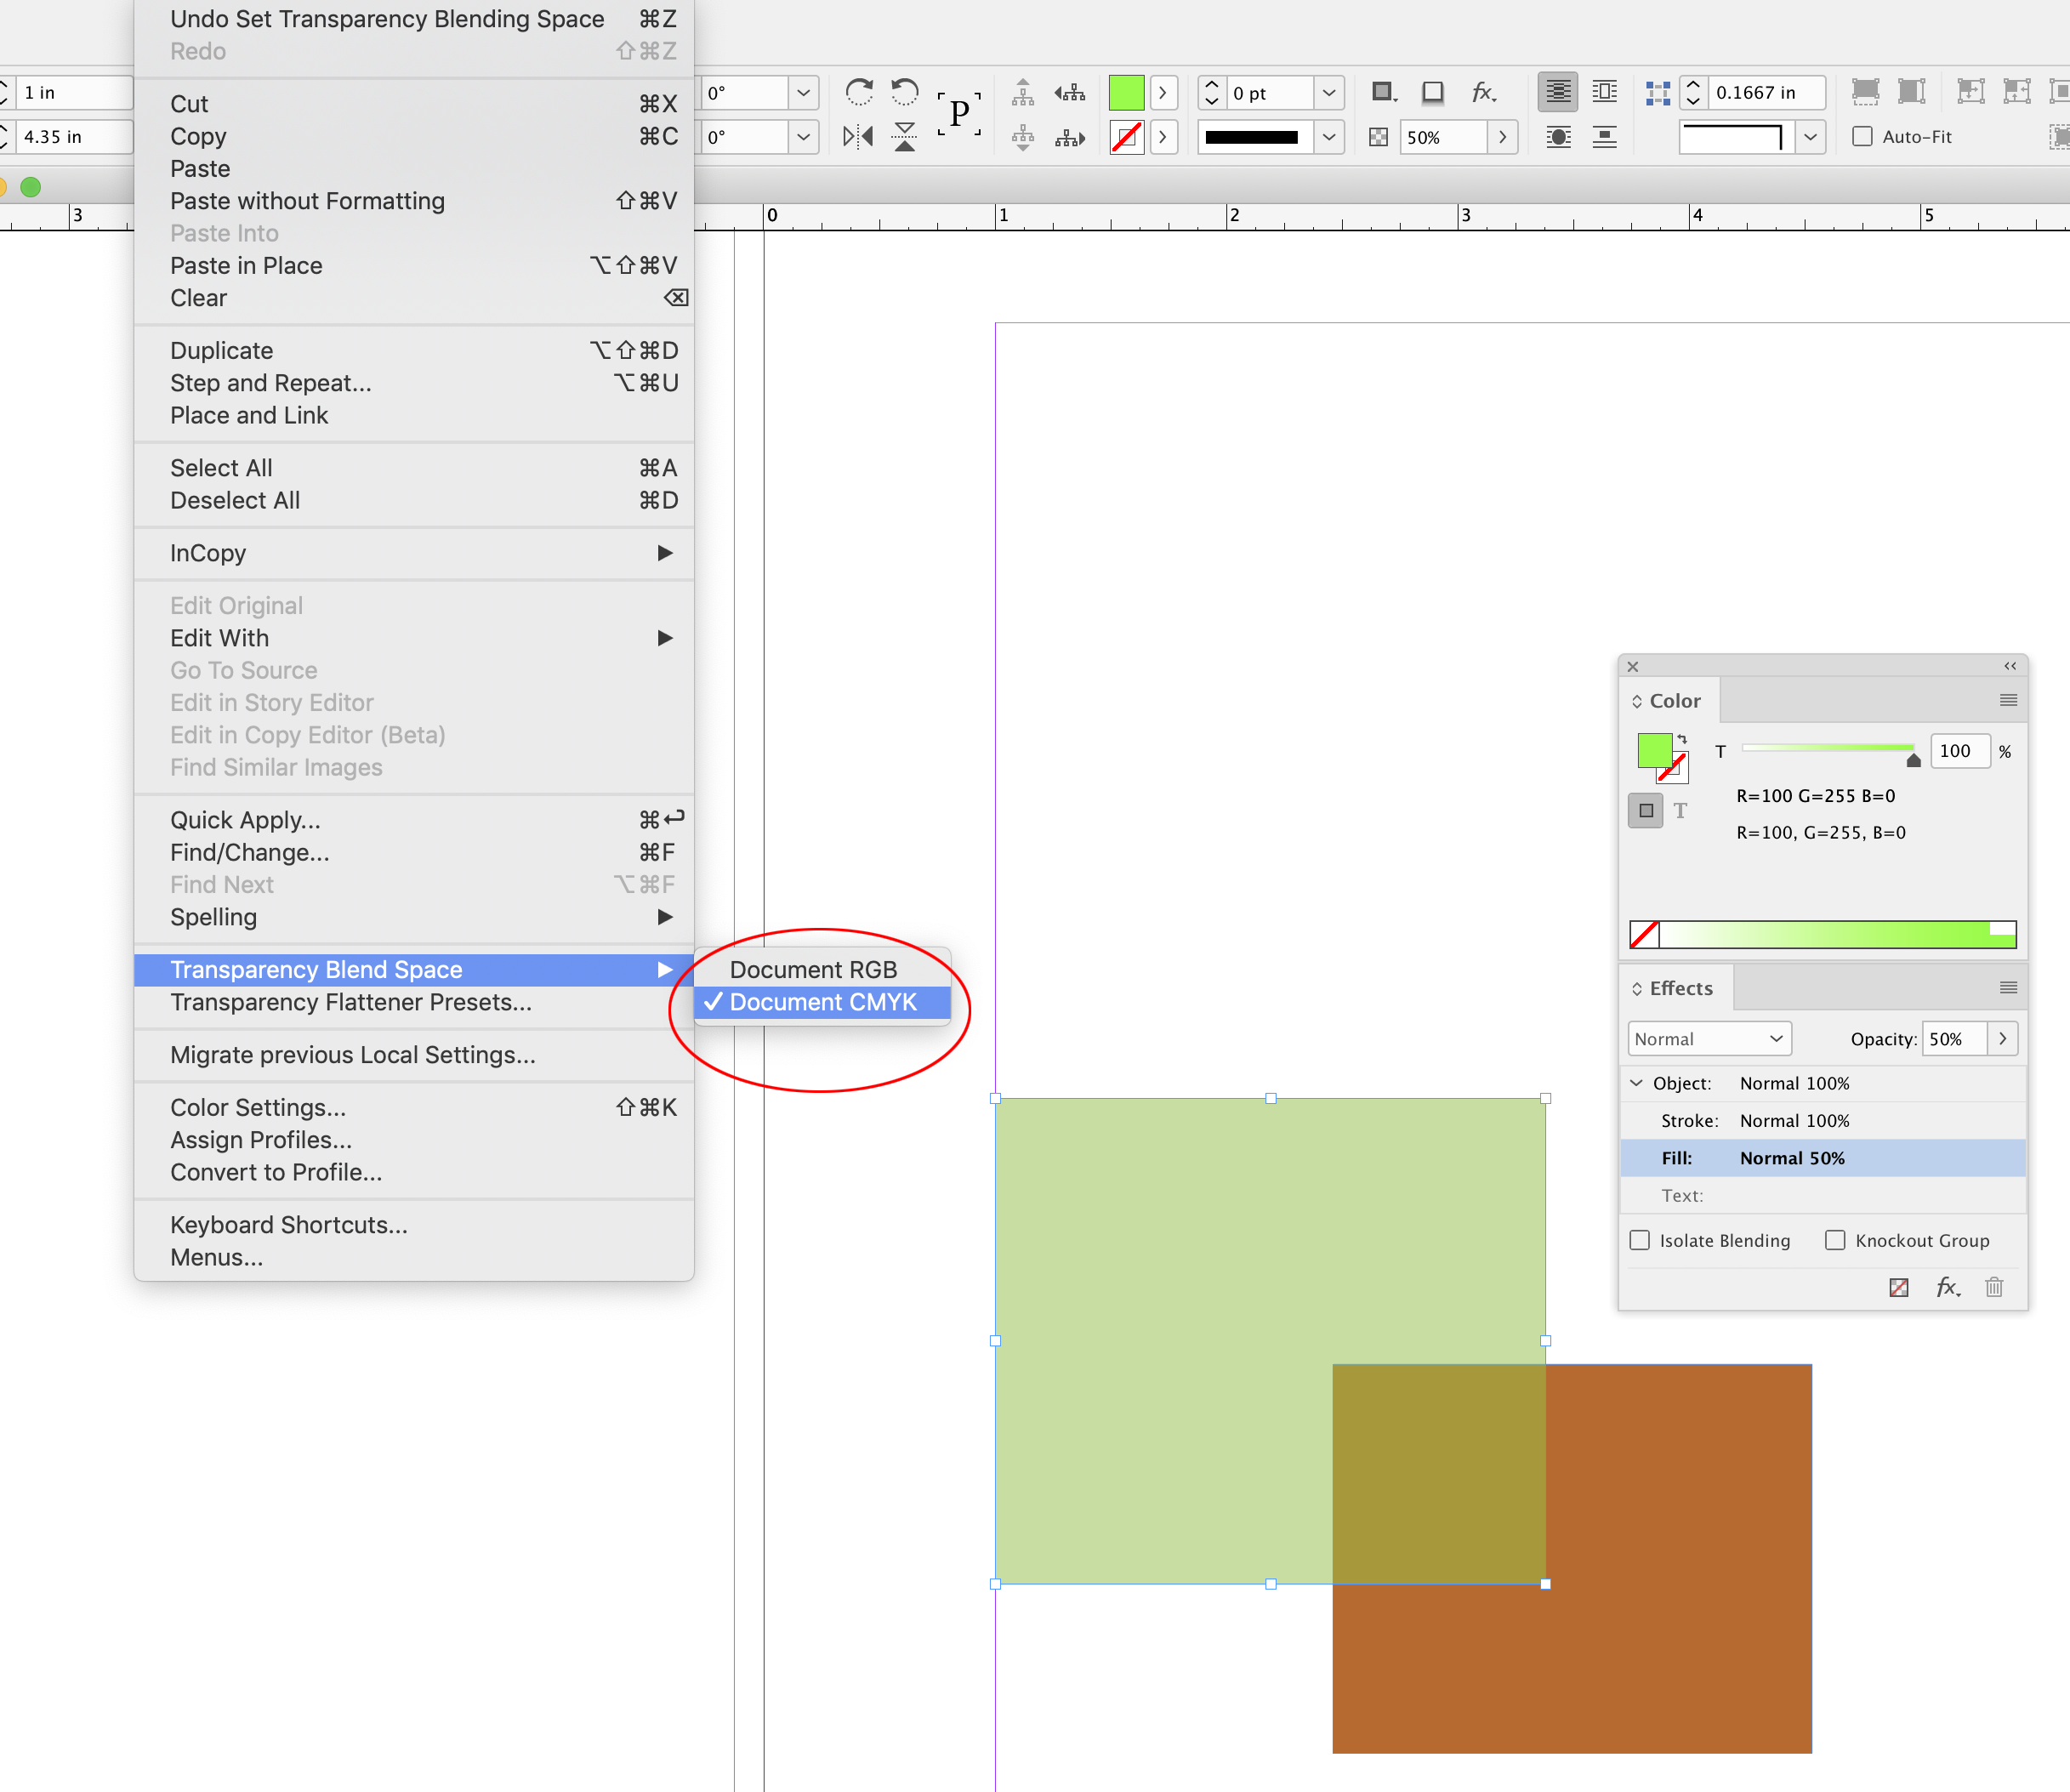Click the Wrap Around Bounding Box icon
Viewport: 2070px width, 1792px height.
[x=1605, y=91]
